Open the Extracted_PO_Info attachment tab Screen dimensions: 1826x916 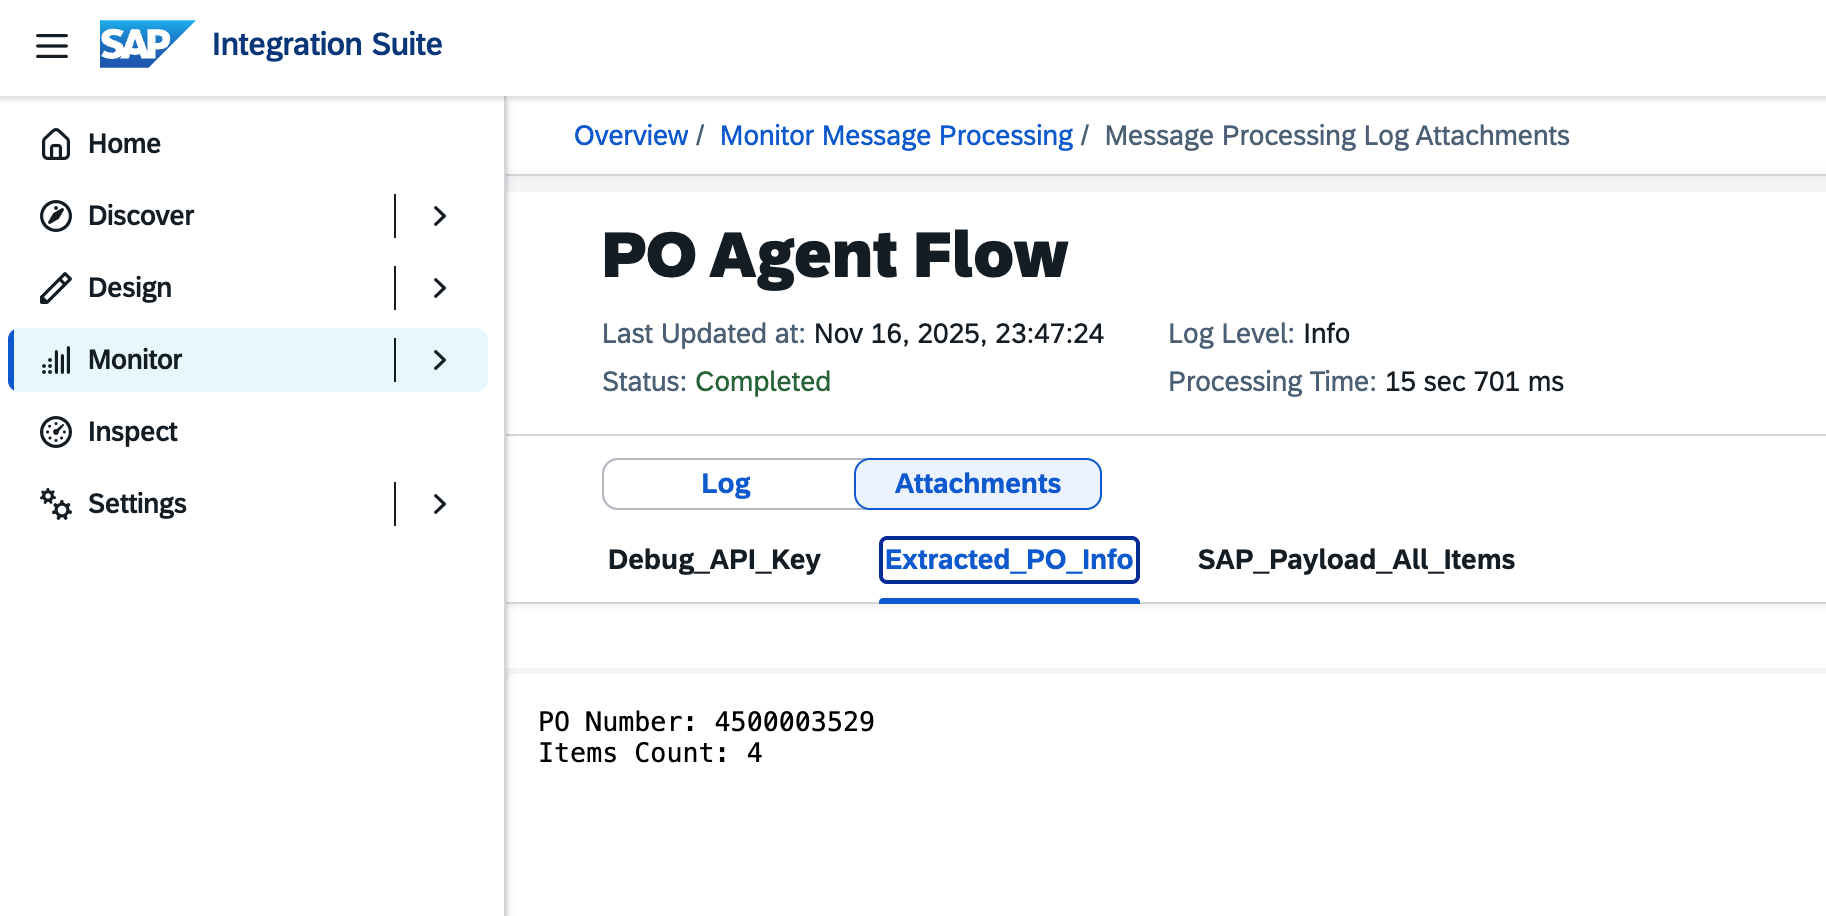pos(1009,560)
